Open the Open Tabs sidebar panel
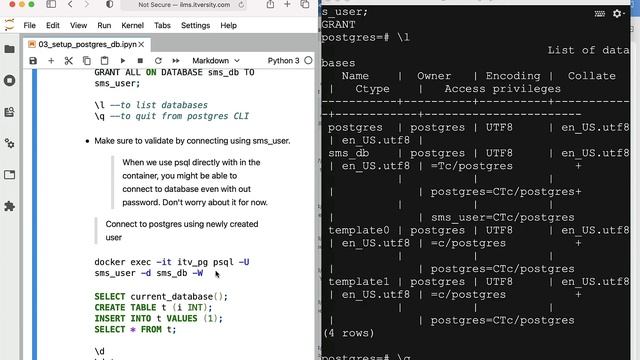 pos(9,175)
